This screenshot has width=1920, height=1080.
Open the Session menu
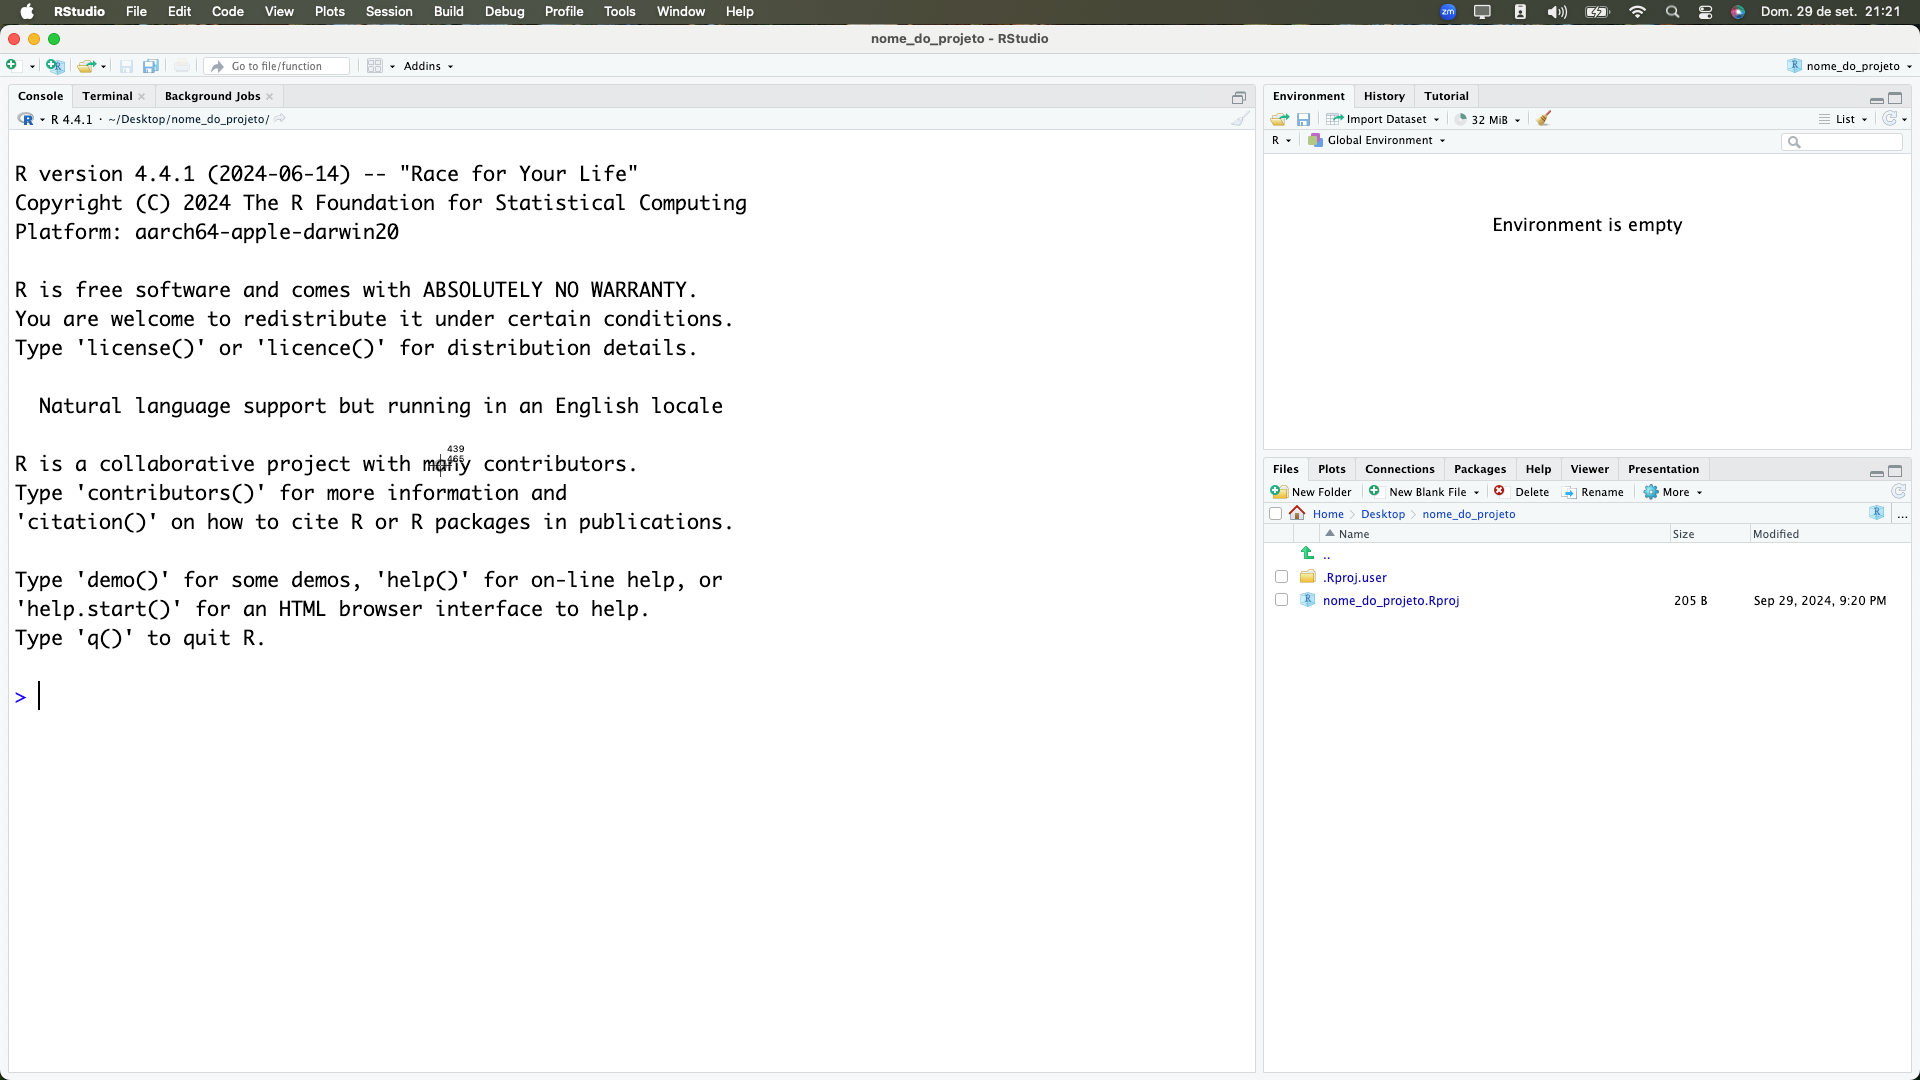(388, 12)
